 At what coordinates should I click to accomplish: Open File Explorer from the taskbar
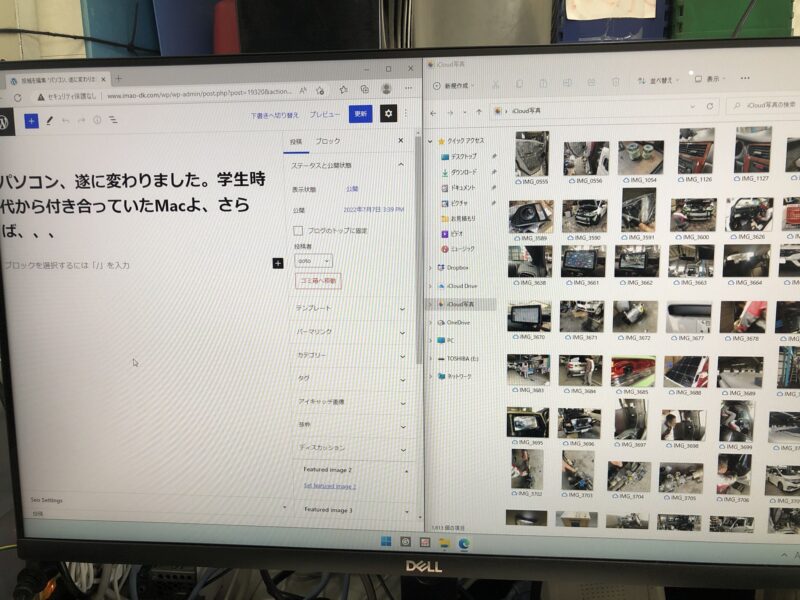(444, 543)
